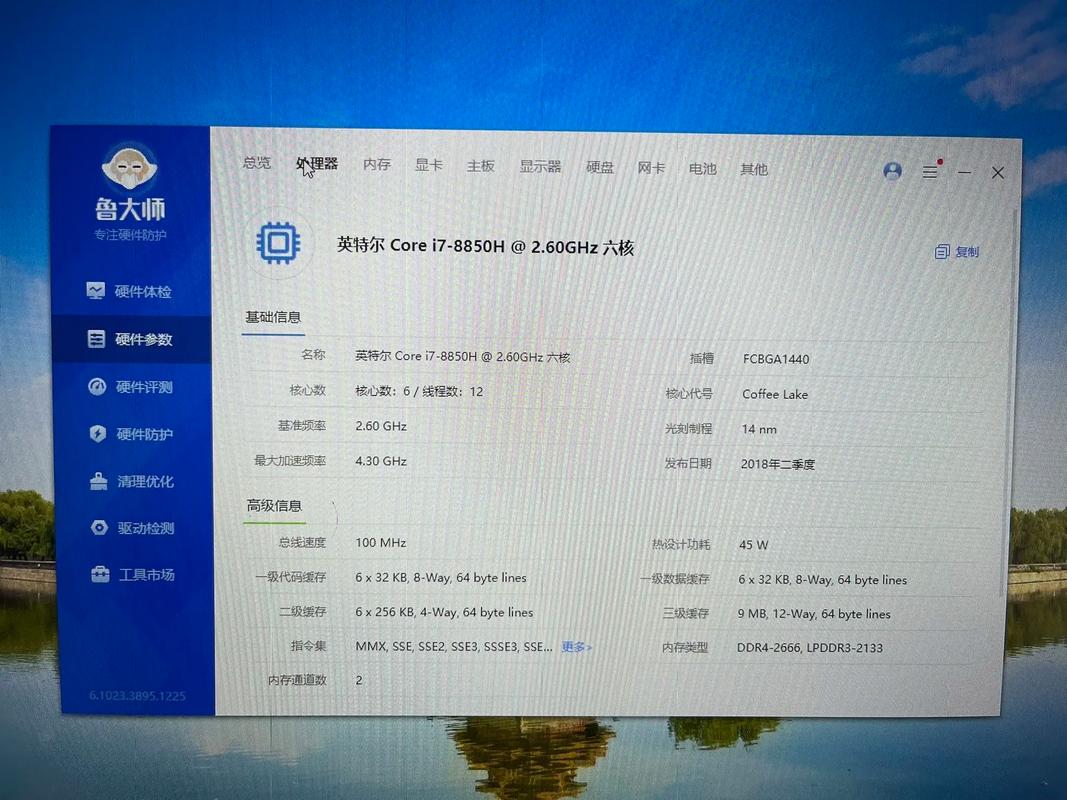Click the user account avatar icon
1067x800 pixels.
click(x=892, y=171)
